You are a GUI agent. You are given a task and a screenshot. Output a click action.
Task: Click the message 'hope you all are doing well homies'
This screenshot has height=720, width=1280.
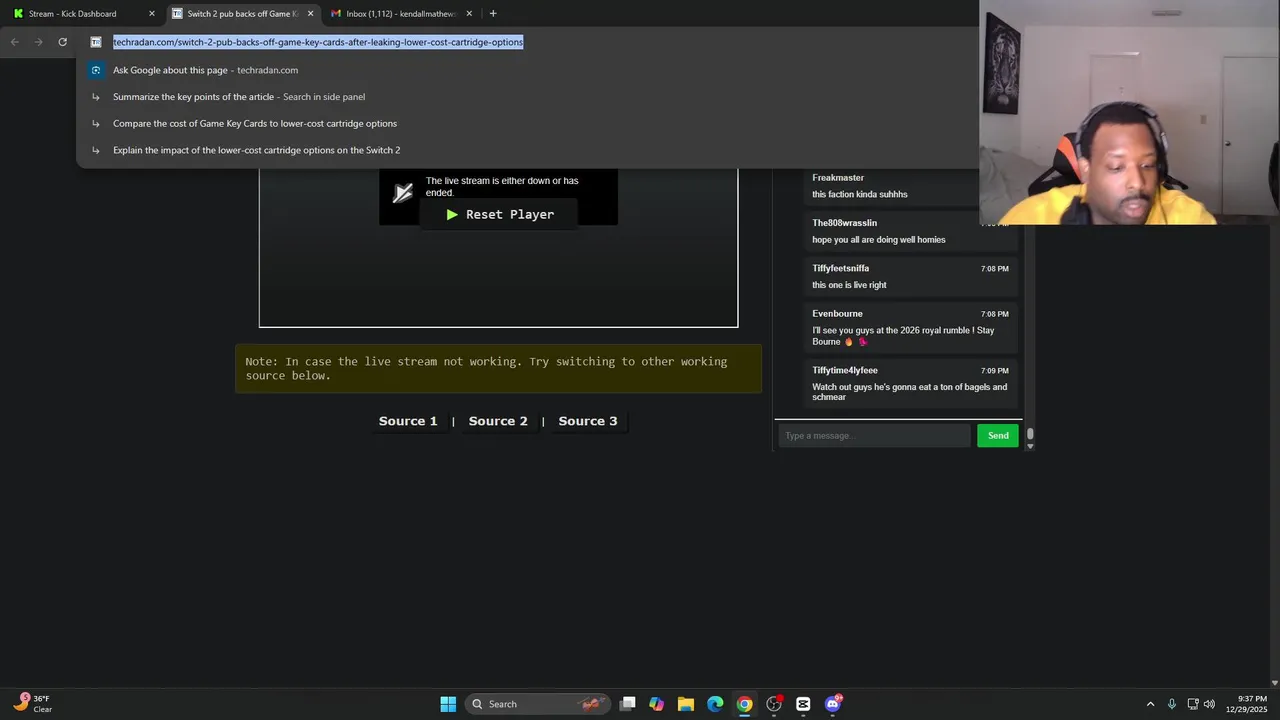pyautogui.click(x=878, y=240)
